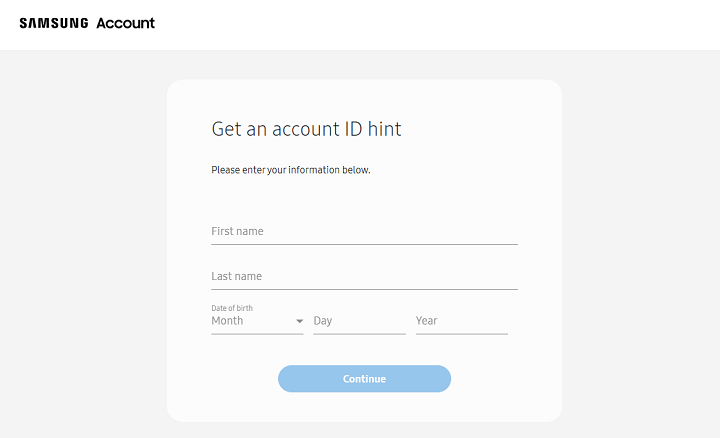Focus the Last name text field
This screenshot has height=438, width=720.
click(x=364, y=276)
